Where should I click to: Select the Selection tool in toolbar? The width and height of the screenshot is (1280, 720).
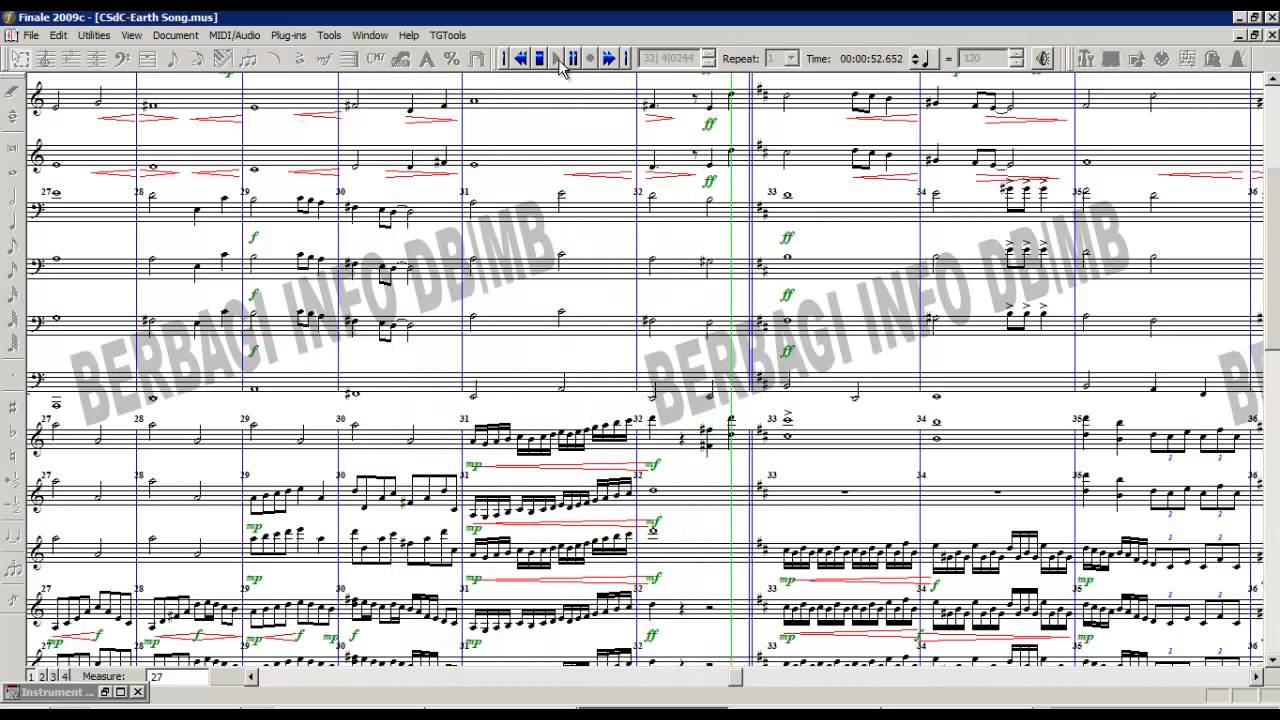[20, 59]
